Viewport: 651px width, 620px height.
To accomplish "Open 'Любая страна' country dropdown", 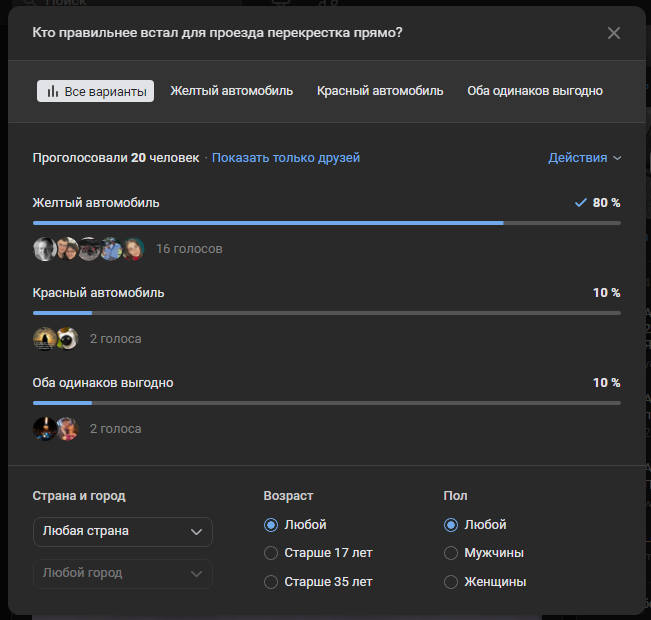I will tap(122, 532).
